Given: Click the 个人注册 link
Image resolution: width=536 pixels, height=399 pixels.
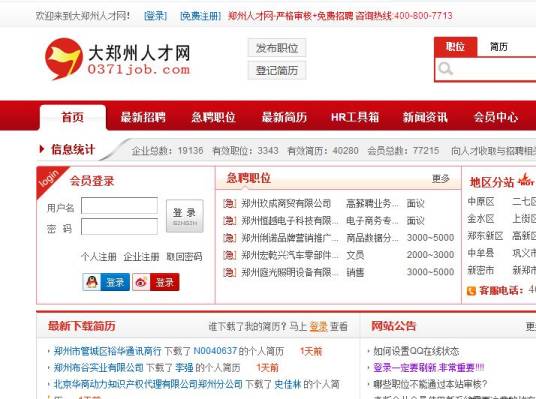Looking at the screenshot, I should (99, 256).
